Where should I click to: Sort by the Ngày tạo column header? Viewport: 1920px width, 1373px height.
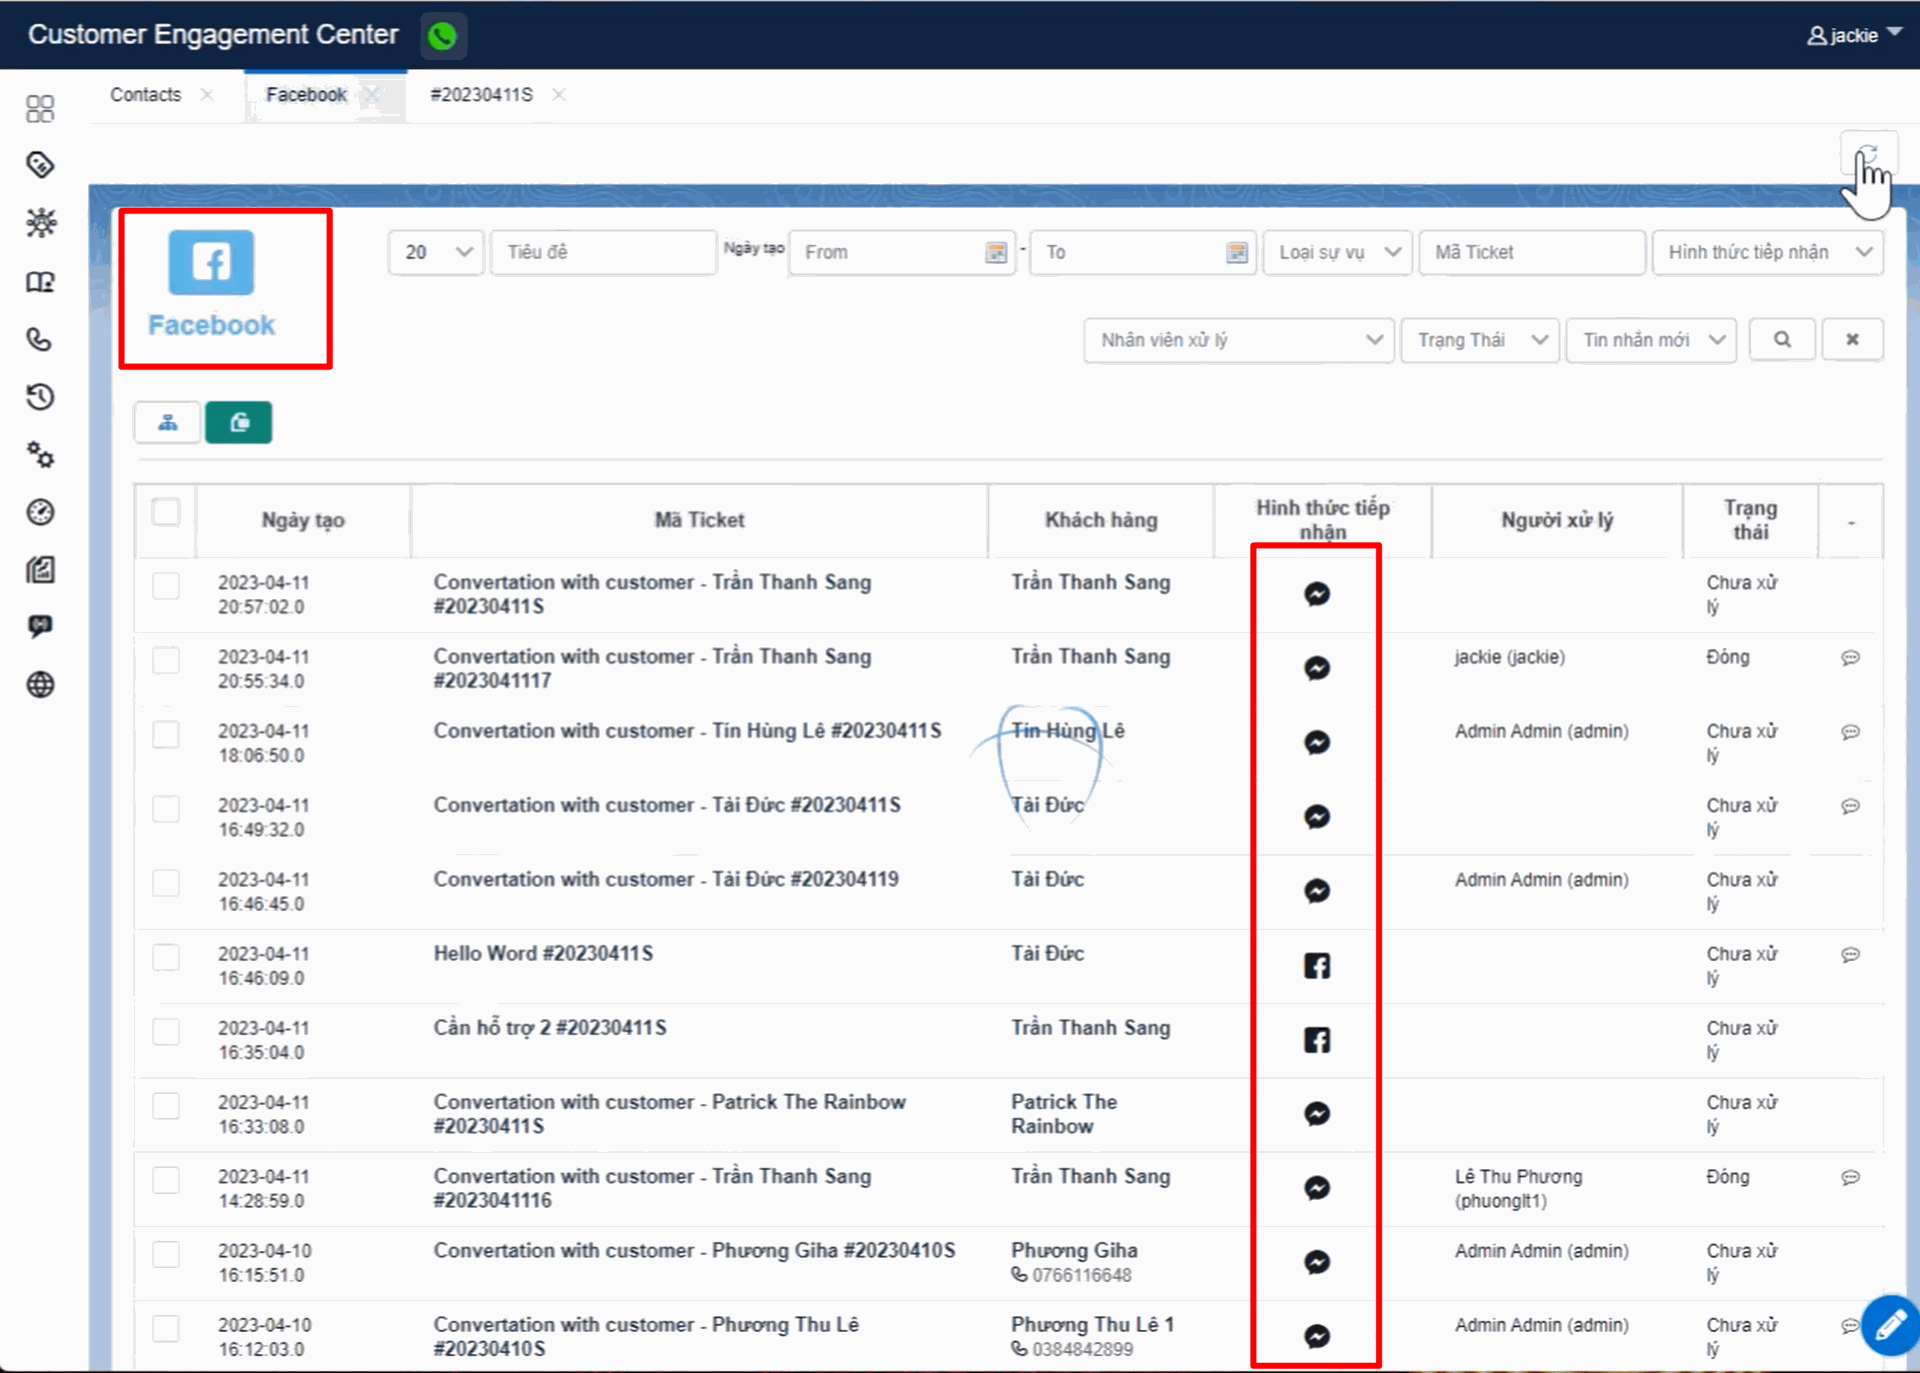[x=303, y=520]
